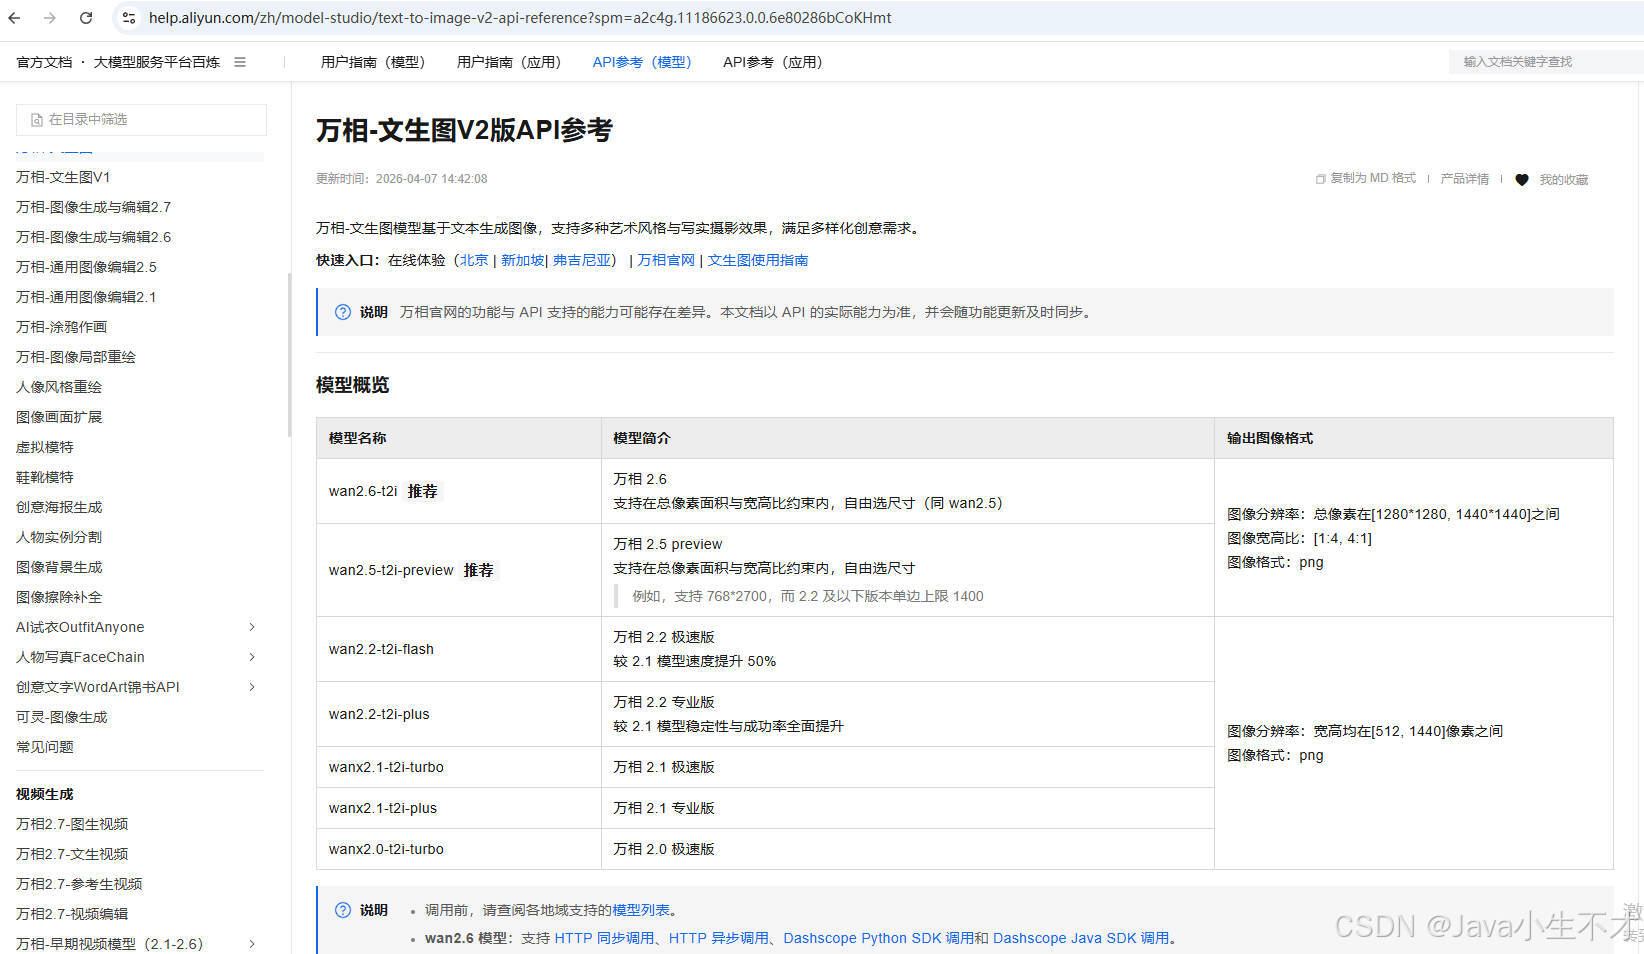
Task: Open 模型列表 link in note
Action: pyautogui.click(x=641, y=910)
